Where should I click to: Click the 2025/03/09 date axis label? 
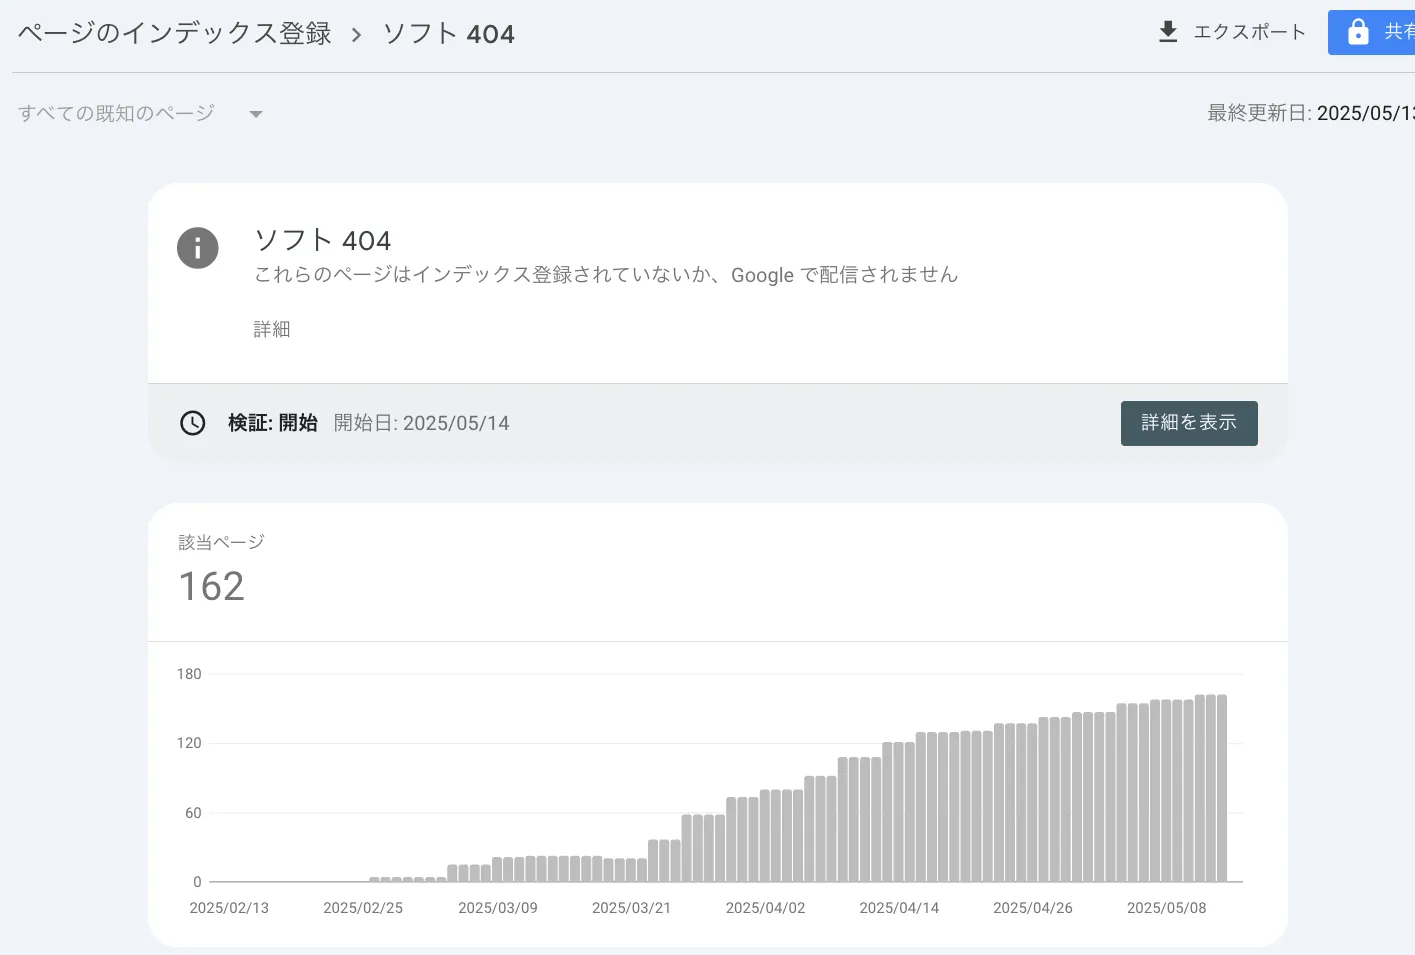497,908
